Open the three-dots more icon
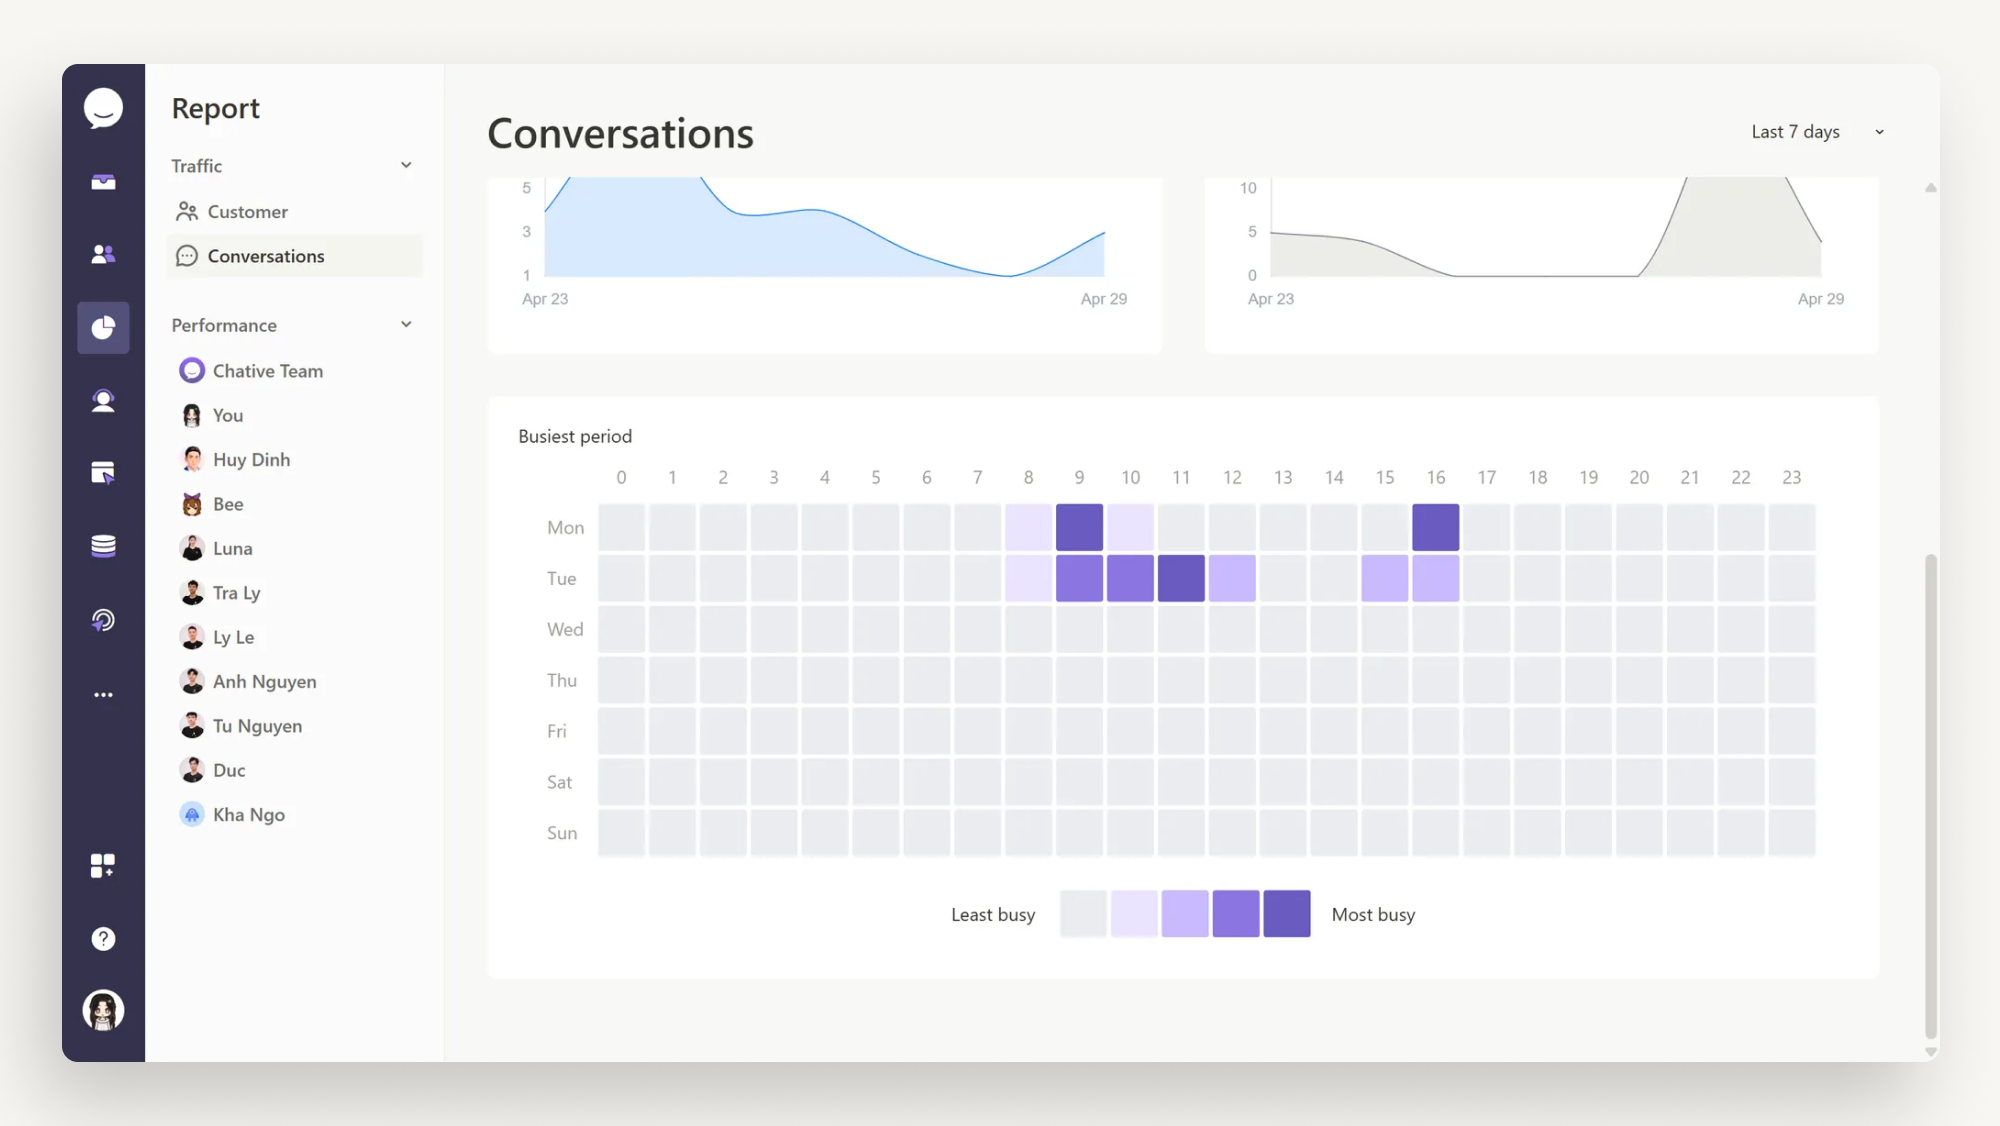The height and width of the screenshot is (1126, 2000). (x=103, y=694)
